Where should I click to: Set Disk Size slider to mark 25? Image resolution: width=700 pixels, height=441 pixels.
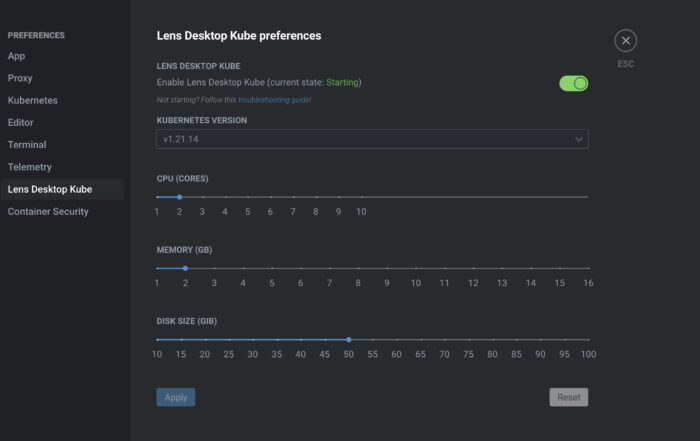229,340
